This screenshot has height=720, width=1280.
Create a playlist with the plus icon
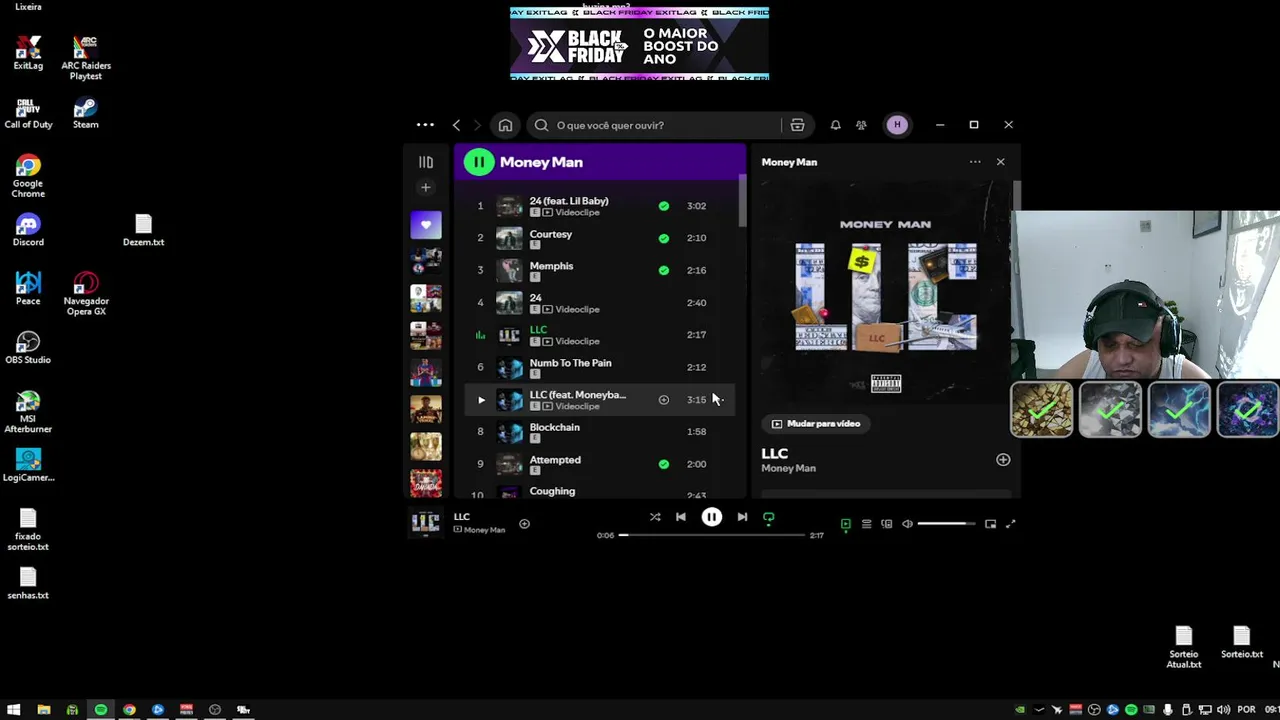click(x=426, y=187)
